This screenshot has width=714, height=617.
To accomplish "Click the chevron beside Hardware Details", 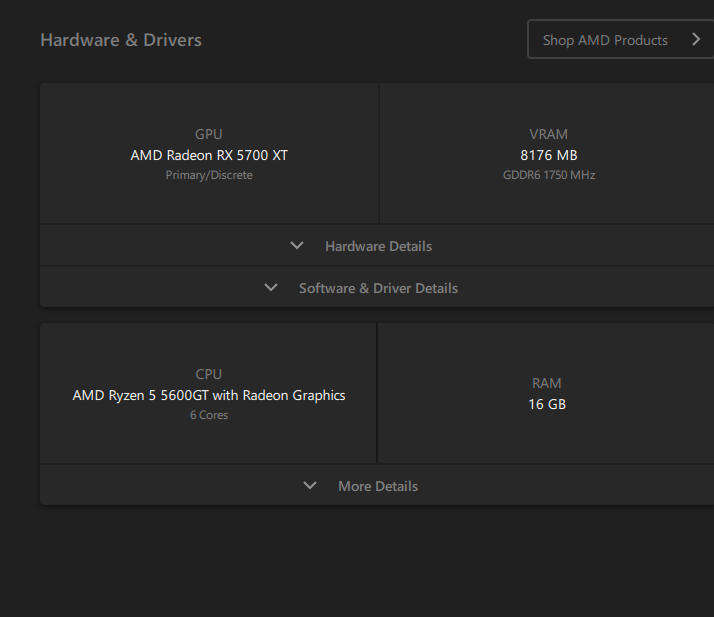I will pos(297,245).
